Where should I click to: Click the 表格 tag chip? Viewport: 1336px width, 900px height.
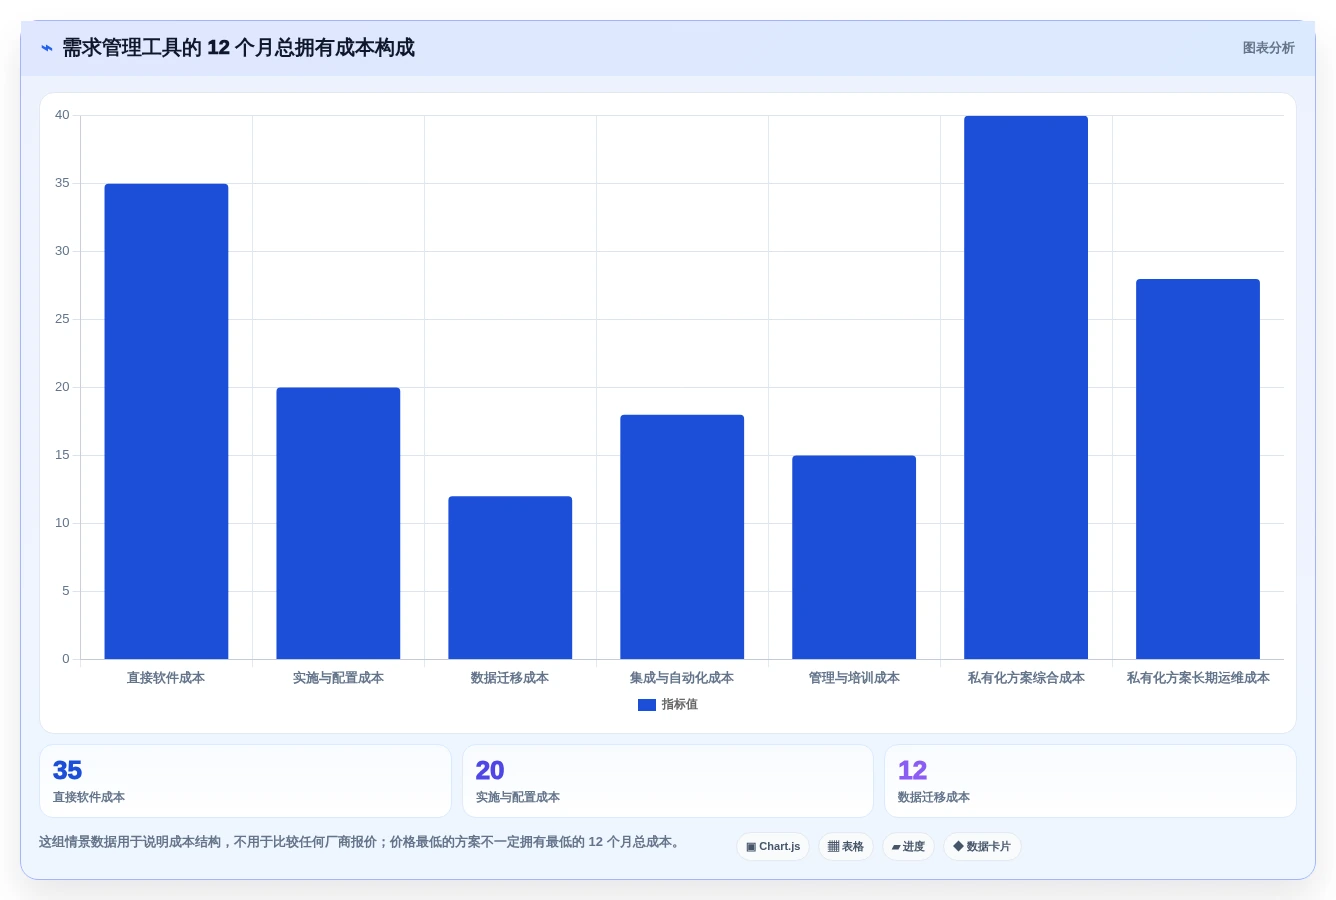pyautogui.click(x=846, y=847)
